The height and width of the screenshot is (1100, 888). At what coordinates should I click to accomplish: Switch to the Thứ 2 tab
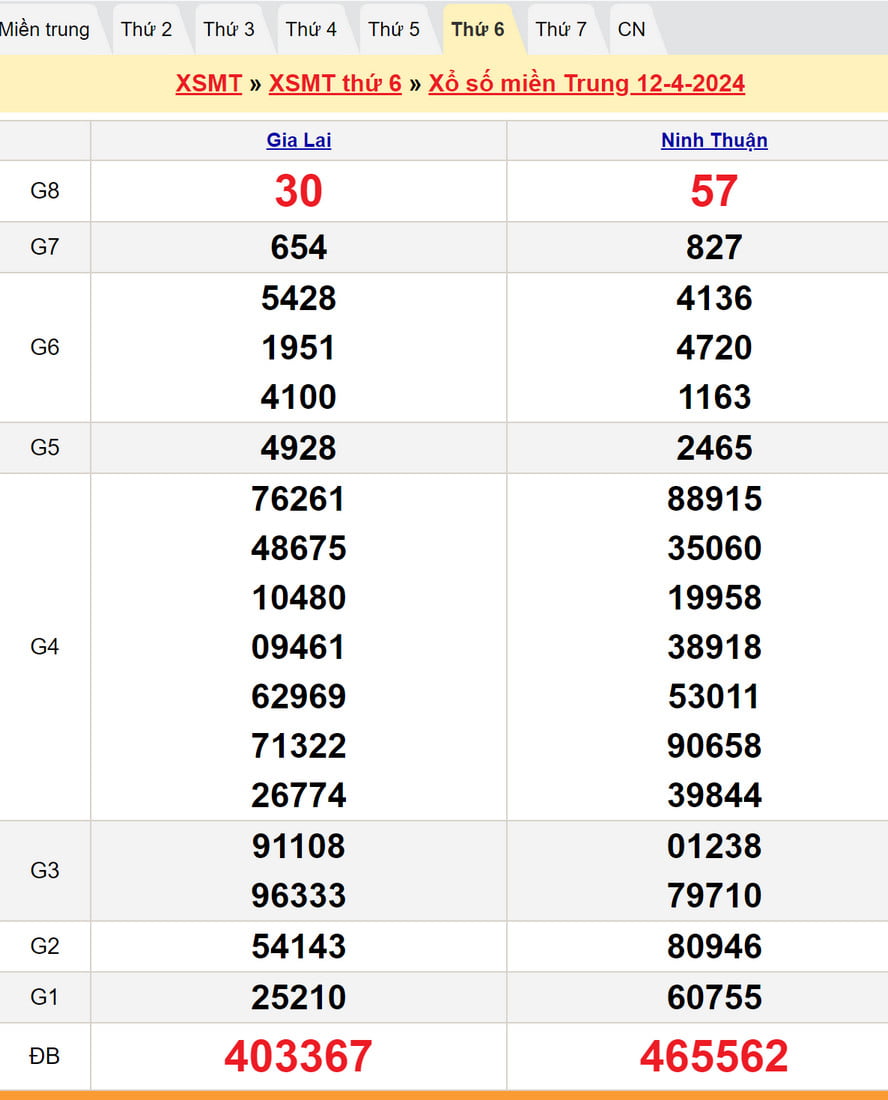tap(146, 29)
